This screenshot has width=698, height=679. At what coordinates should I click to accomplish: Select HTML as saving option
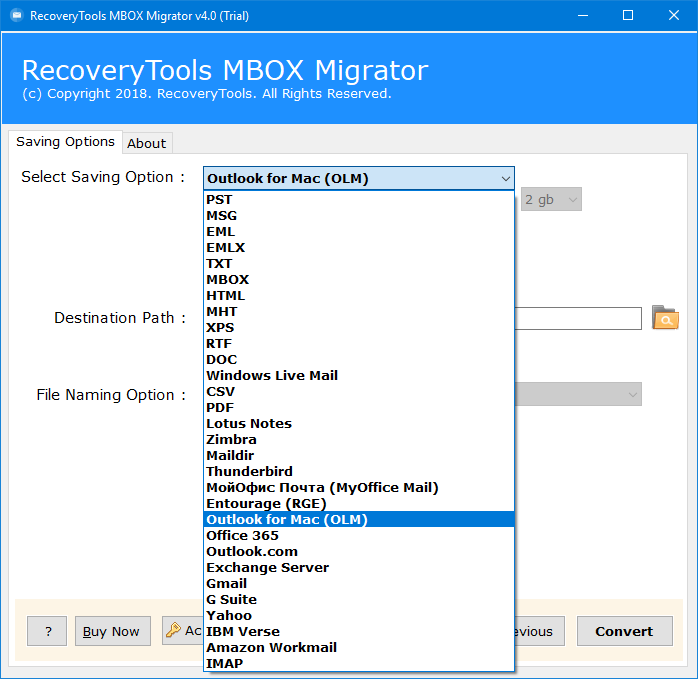359,296
